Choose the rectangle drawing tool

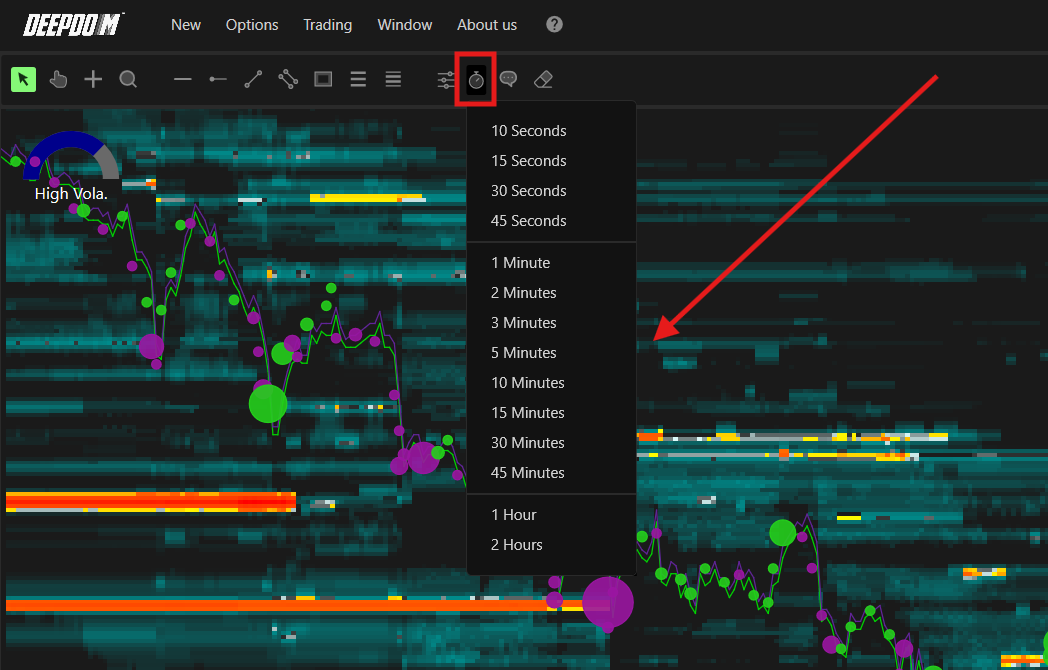[323, 80]
